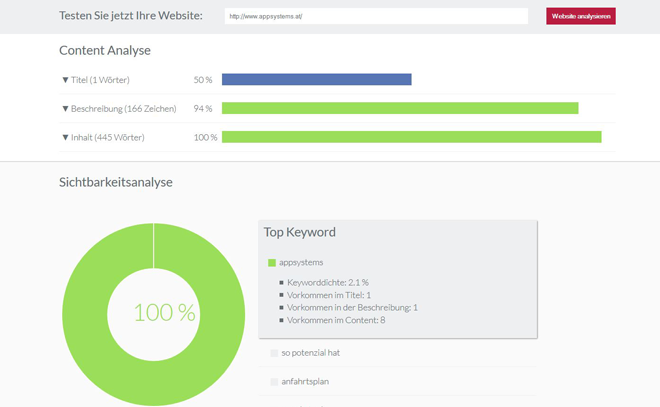Image resolution: width=660 pixels, height=407 pixels.
Task: Toggle the Inhalt (445 Wörter) disclosure arrow
Action: coord(66,137)
